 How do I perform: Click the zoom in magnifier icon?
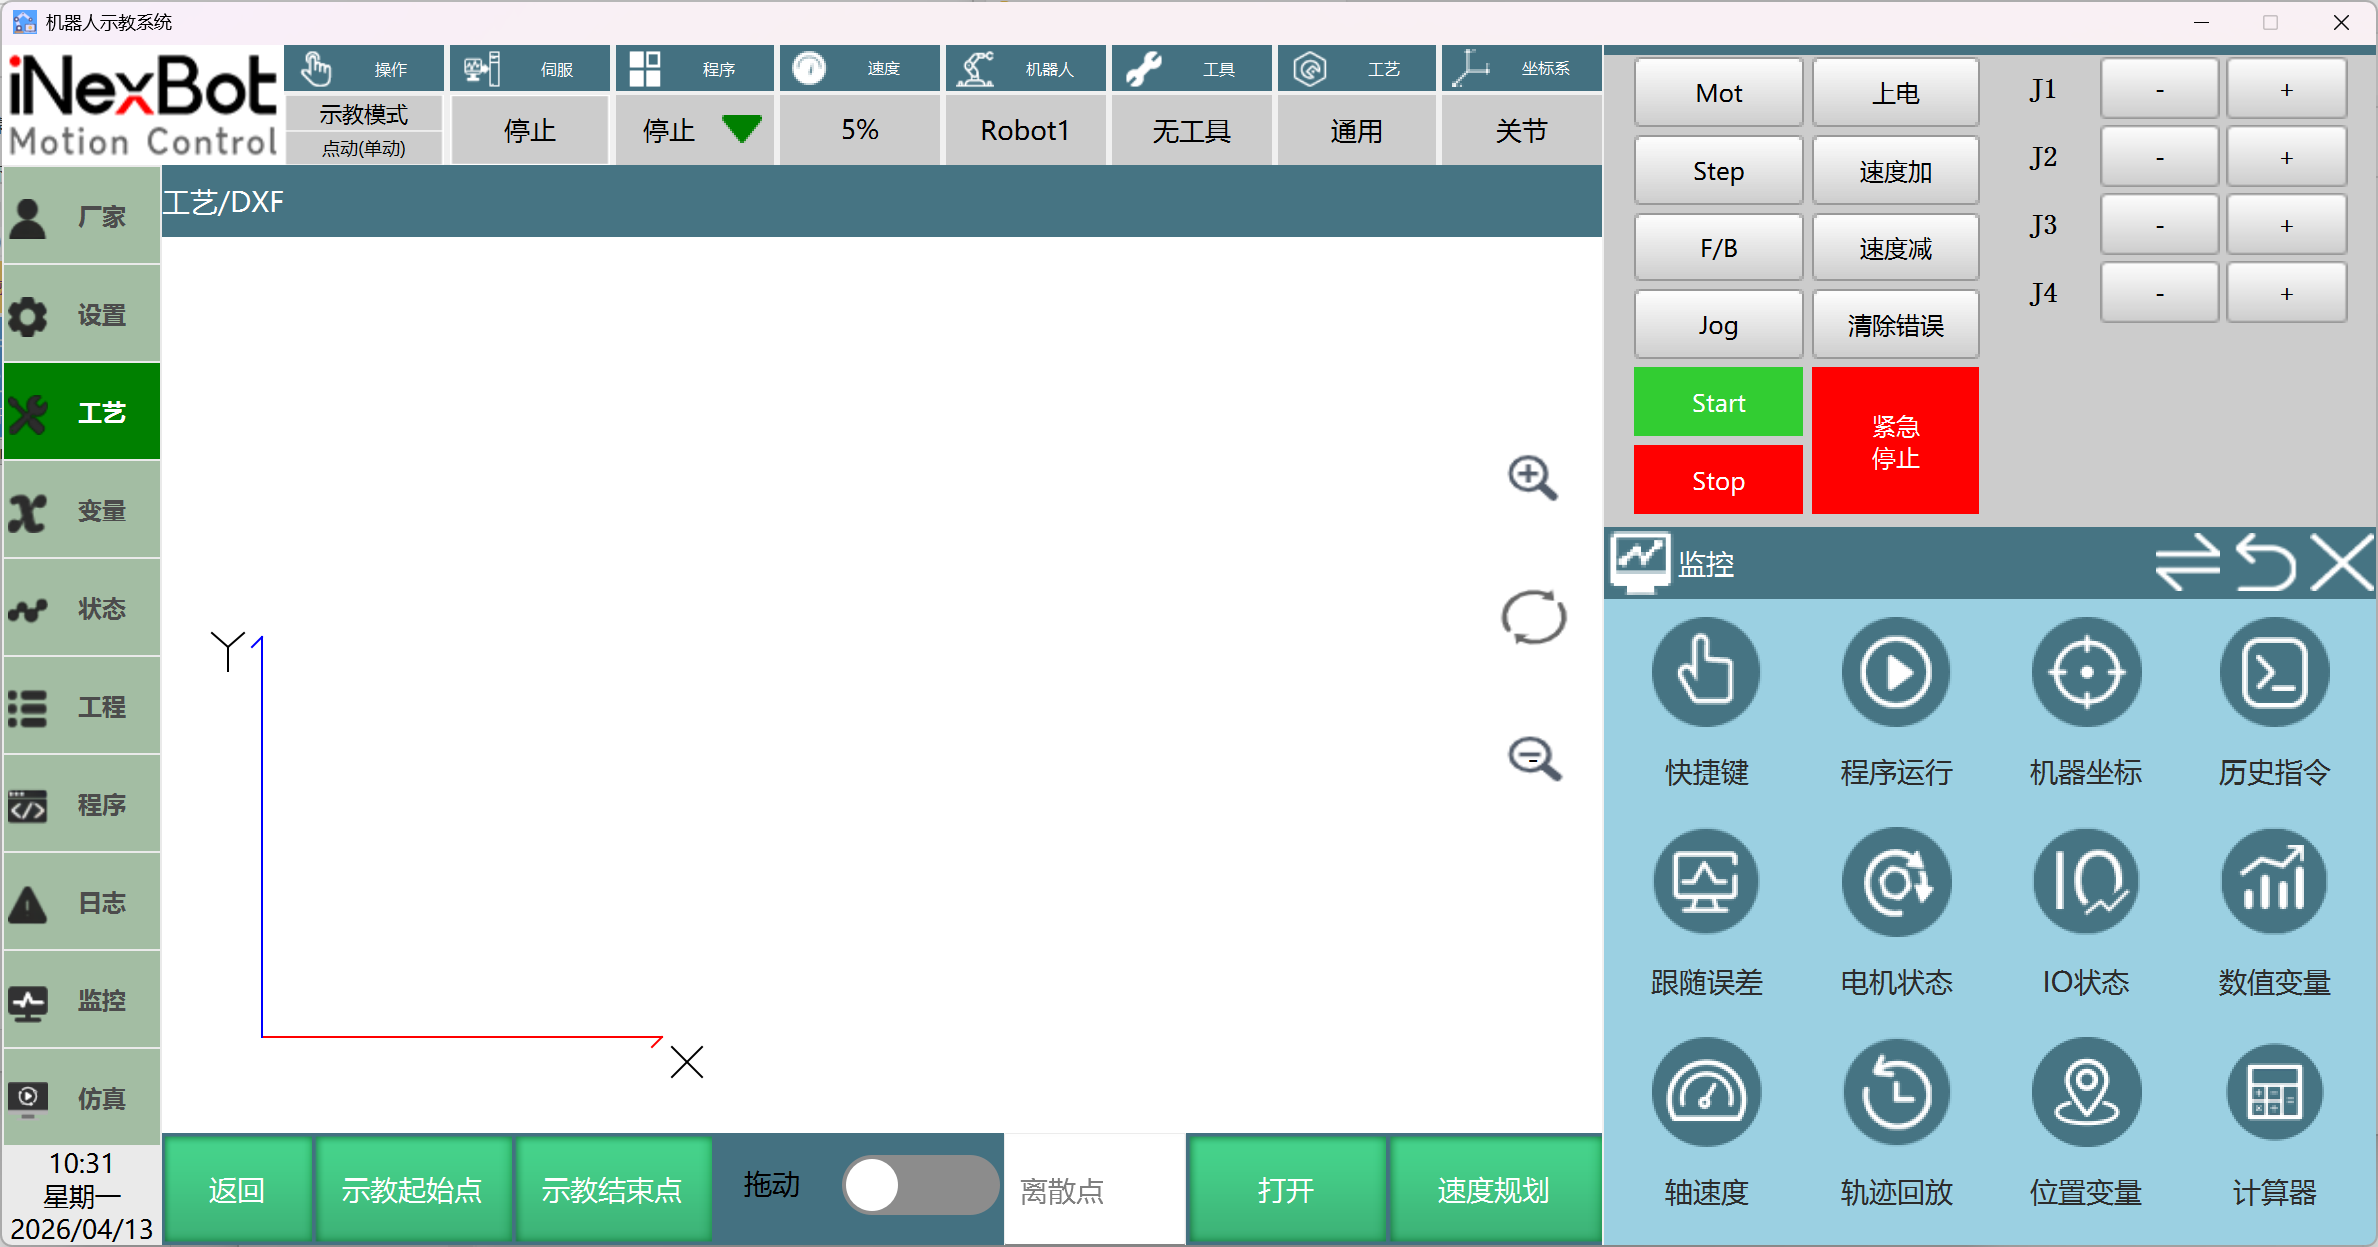pyautogui.click(x=1532, y=478)
